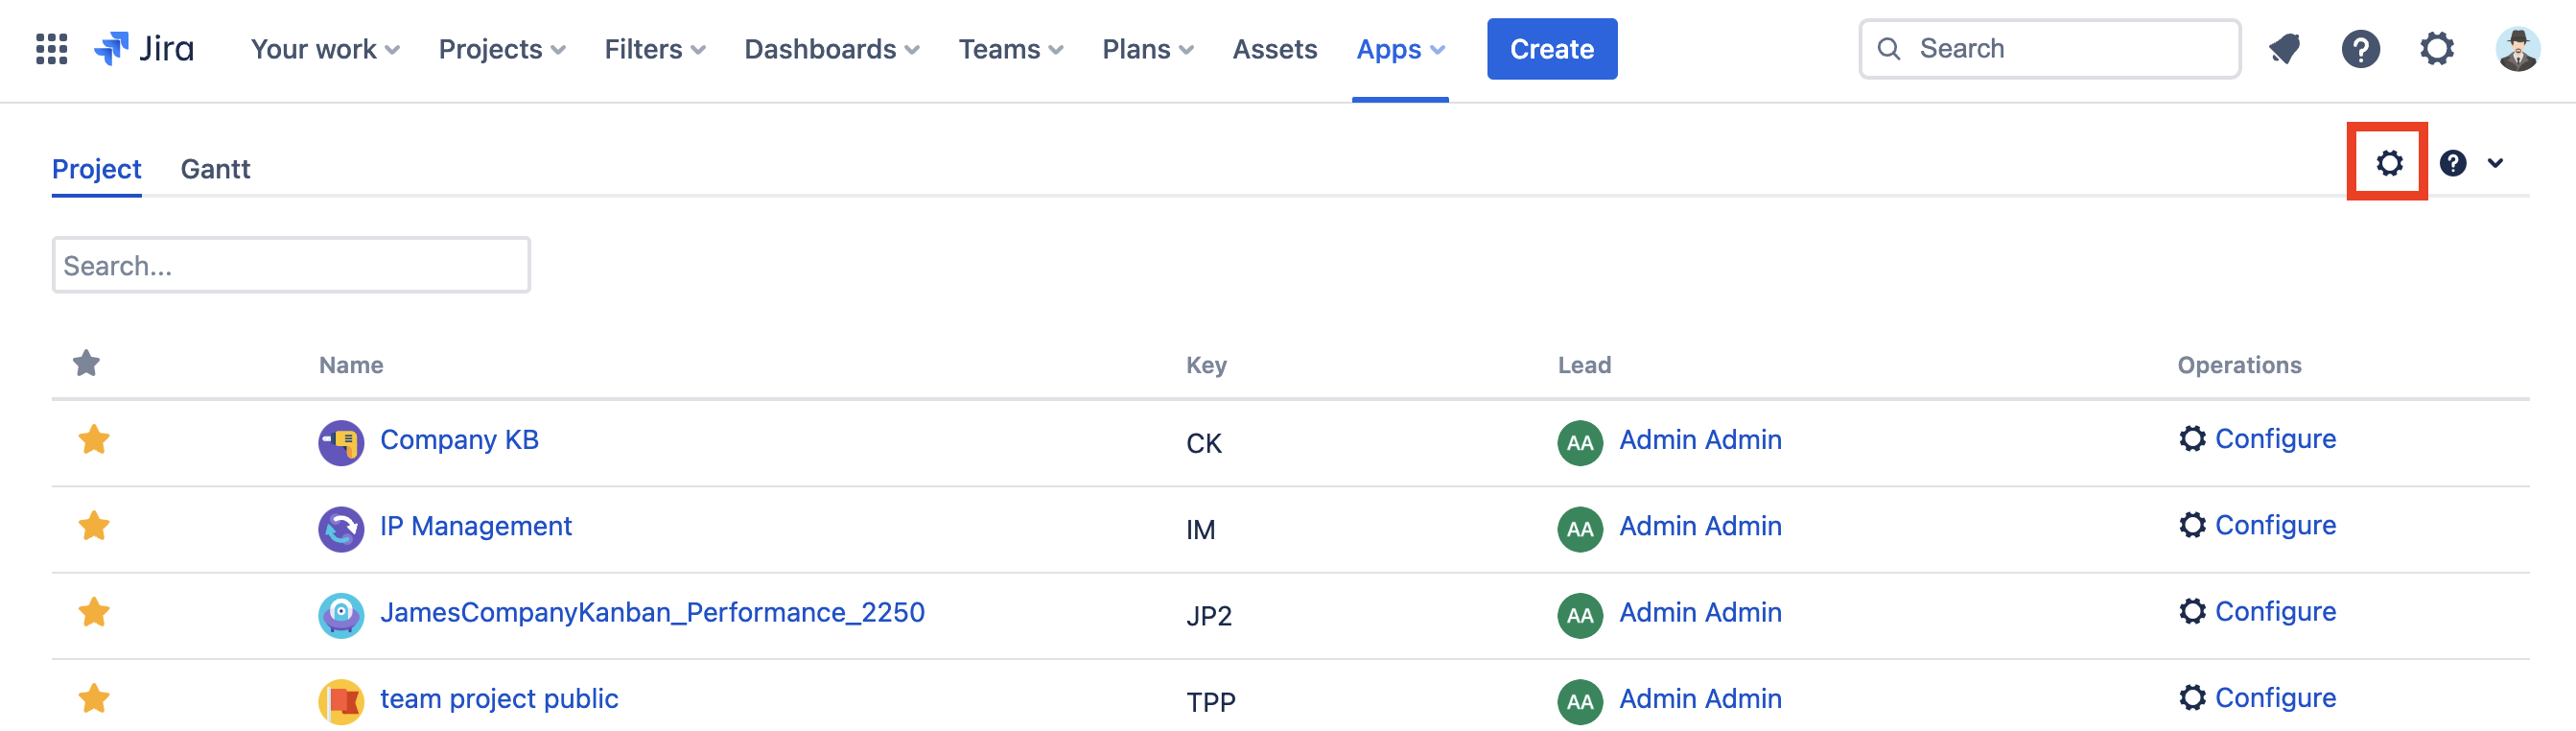
Task: Open the top bar help icon
Action: [2360, 49]
